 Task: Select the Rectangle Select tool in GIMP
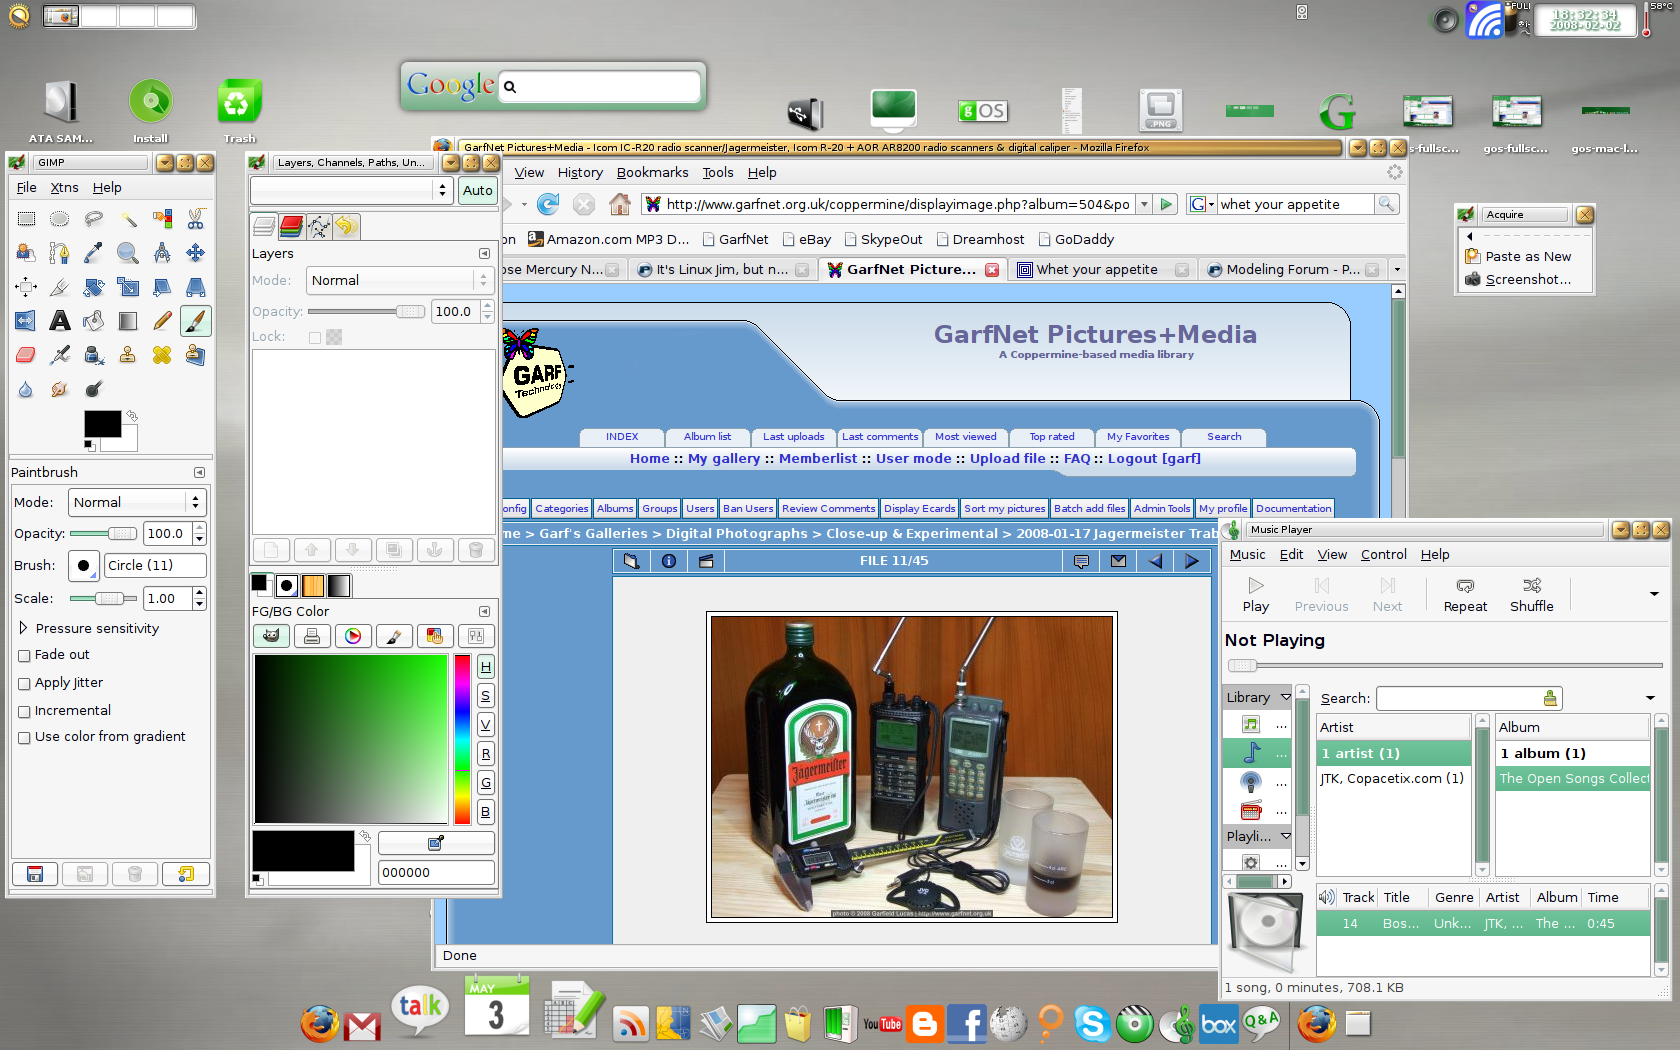click(x=26, y=218)
